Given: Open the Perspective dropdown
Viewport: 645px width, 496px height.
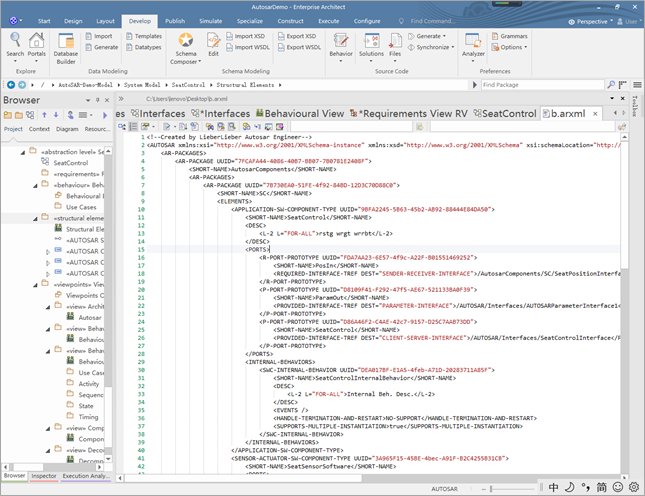Looking at the screenshot, I should click(x=590, y=21).
